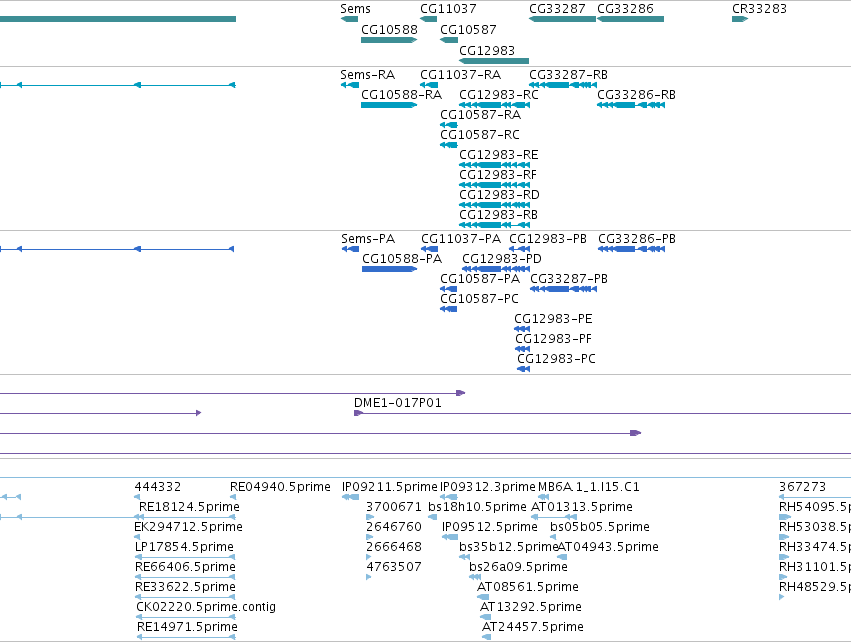851x642 pixels.
Task: Click the RE14971.5prime EST label
Action: pos(187,627)
